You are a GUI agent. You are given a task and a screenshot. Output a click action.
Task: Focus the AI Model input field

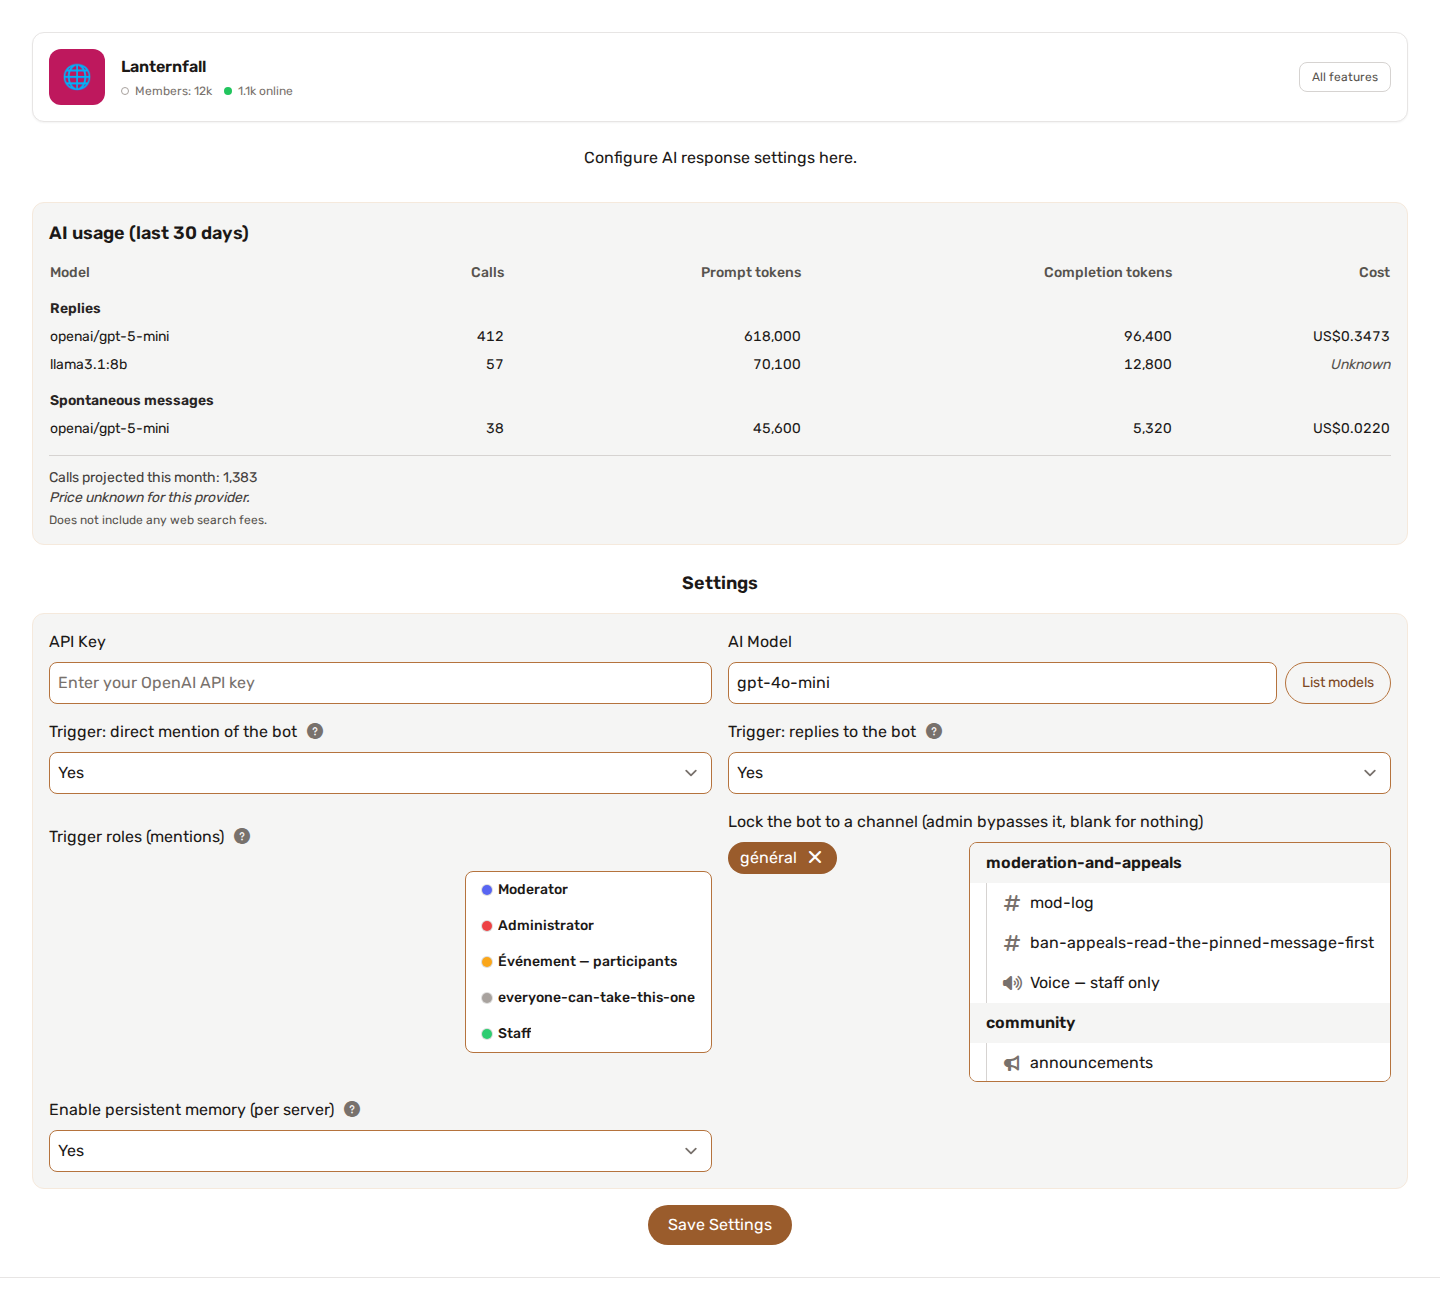point(1002,683)
